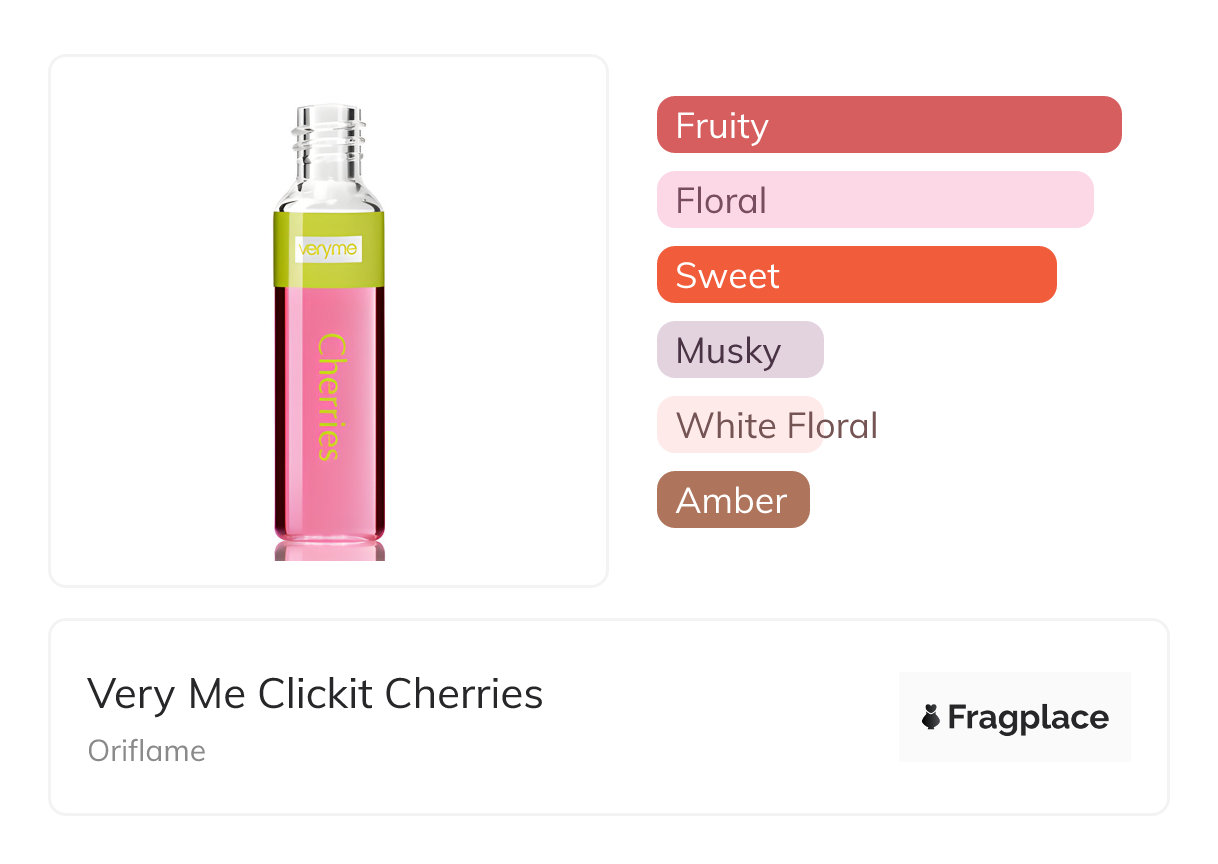Select the White Floral accord bar
This screenshot has height=864, width=1218.
click(x=739, y=425)
